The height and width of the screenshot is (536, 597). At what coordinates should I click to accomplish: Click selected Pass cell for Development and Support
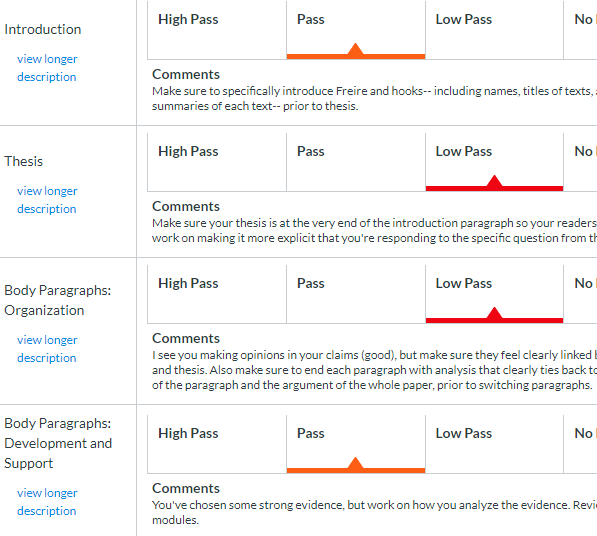click(x=356, y=444)
